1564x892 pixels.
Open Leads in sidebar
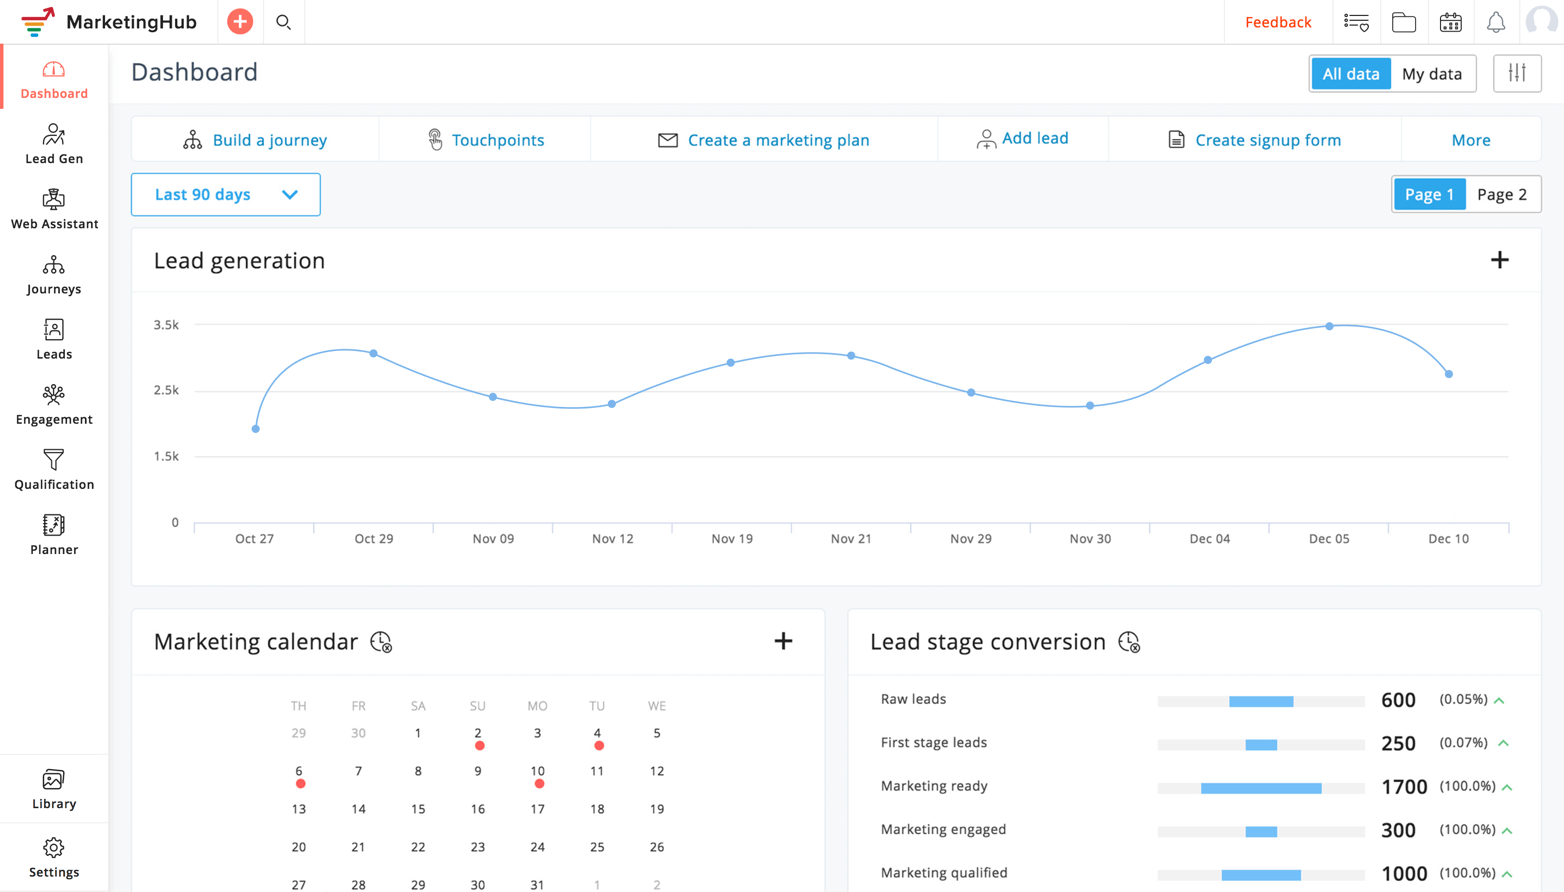[x=54, y=339]
